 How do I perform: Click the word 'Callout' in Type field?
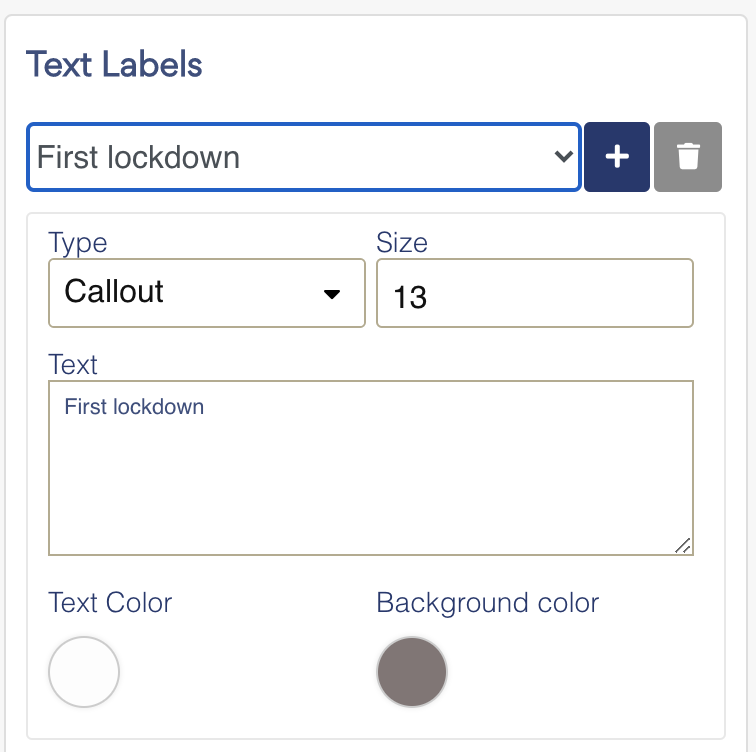point(114,291)
